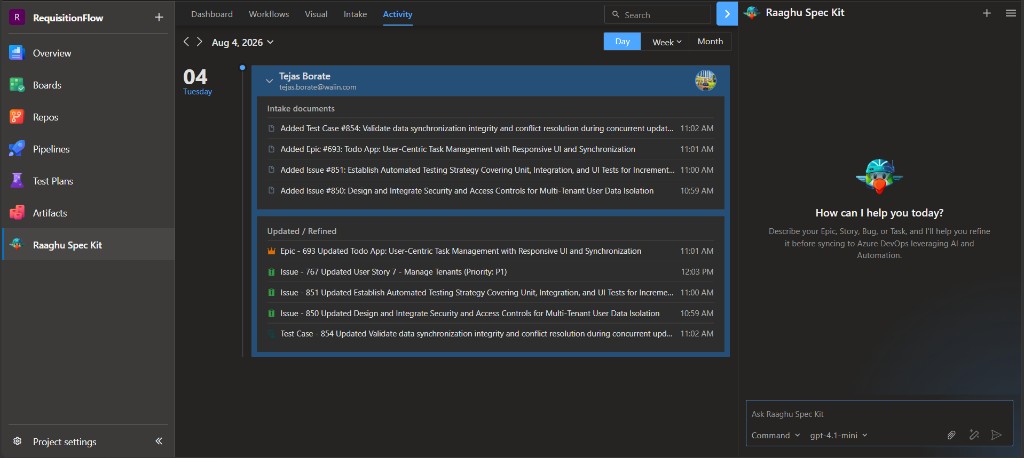The image size is (1024, 458).
Task: Collapse chat panel with blue arrow button
Action: pyautogui.click(x=727, y=14)
